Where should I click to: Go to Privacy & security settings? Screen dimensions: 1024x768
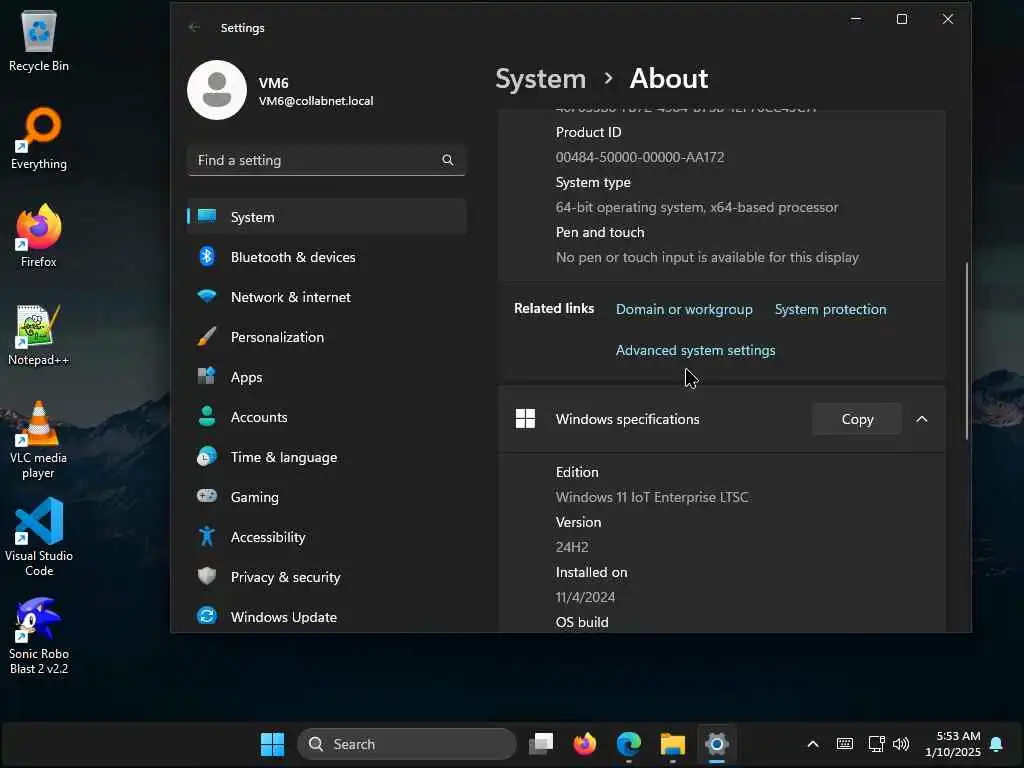point(327,577)
